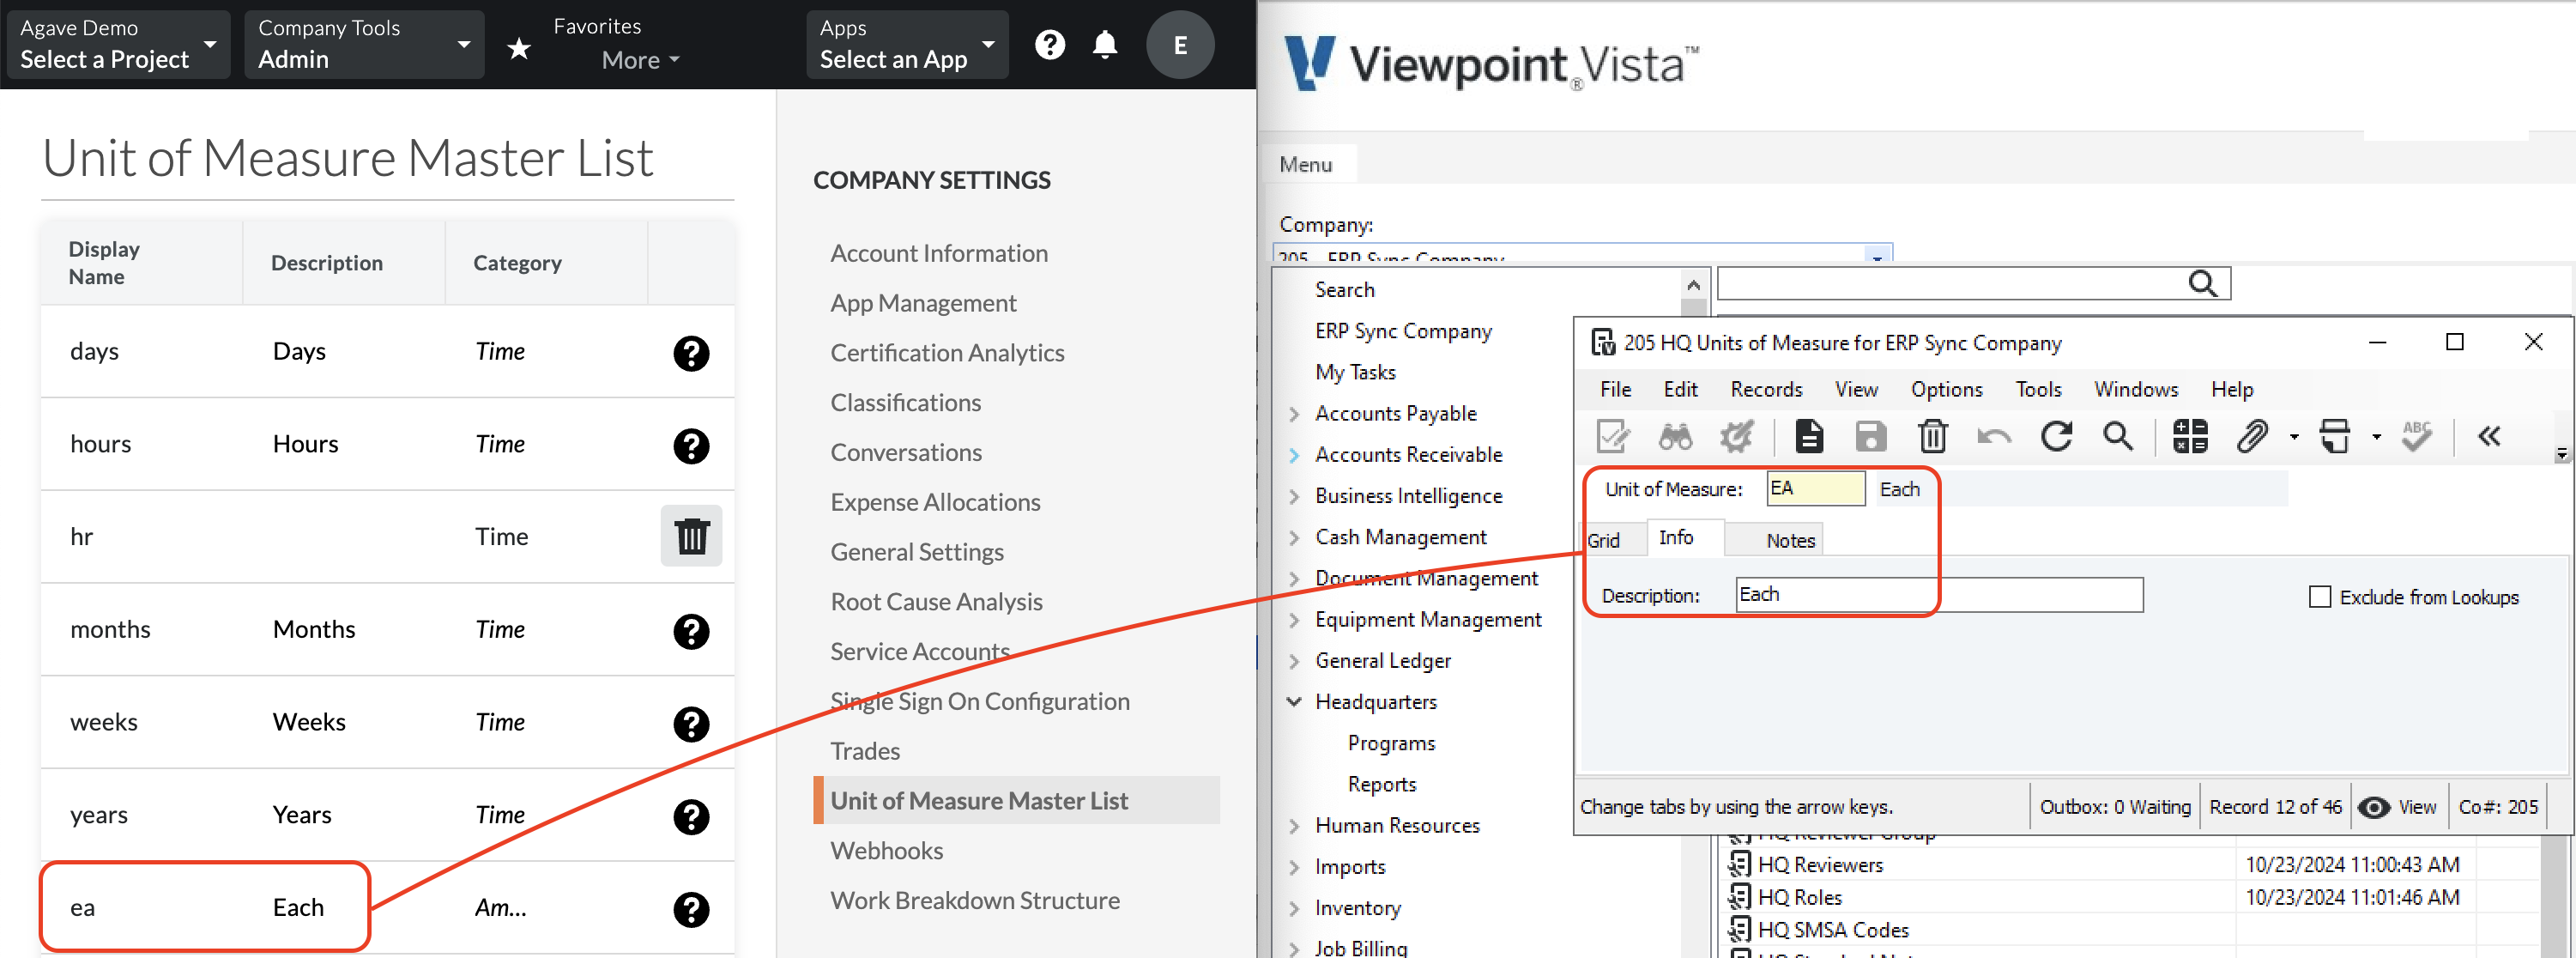Save record with floppy disk icon
The height and width of the screenshot is (958, 2576).
pyautogui.click(x=1870, y=437)
